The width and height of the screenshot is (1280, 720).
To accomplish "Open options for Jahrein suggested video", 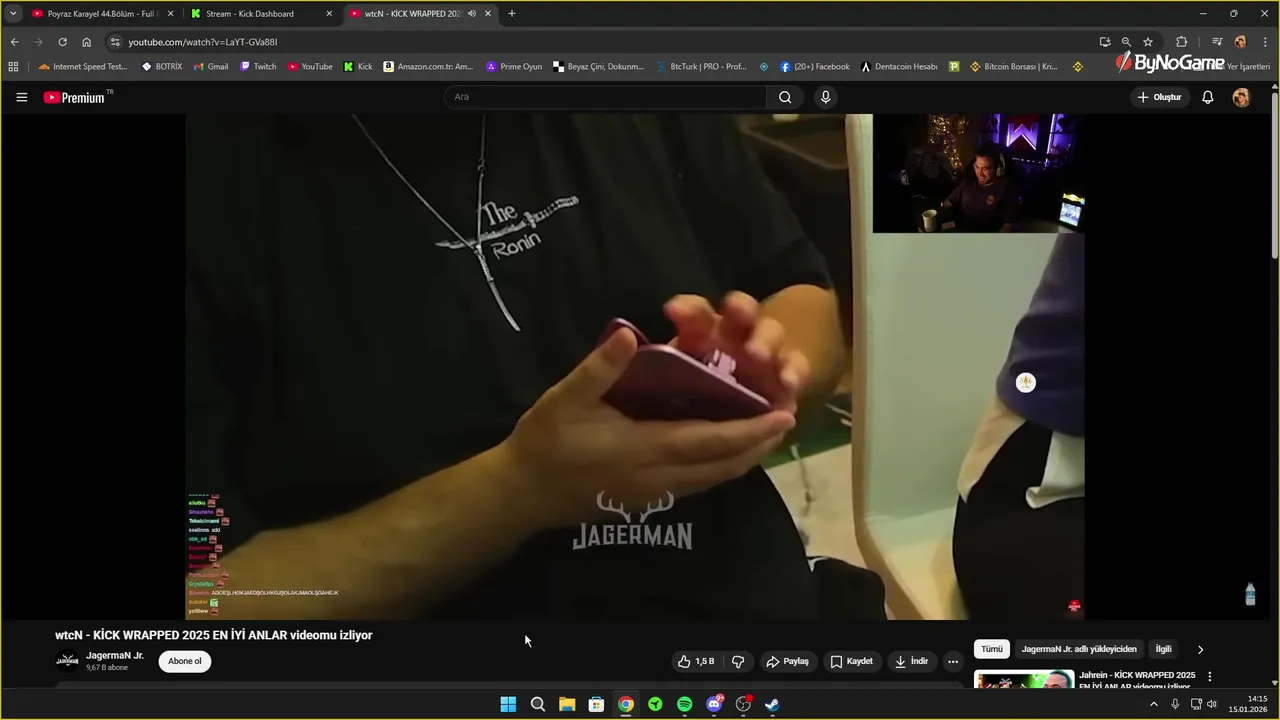I will 1209,677.
